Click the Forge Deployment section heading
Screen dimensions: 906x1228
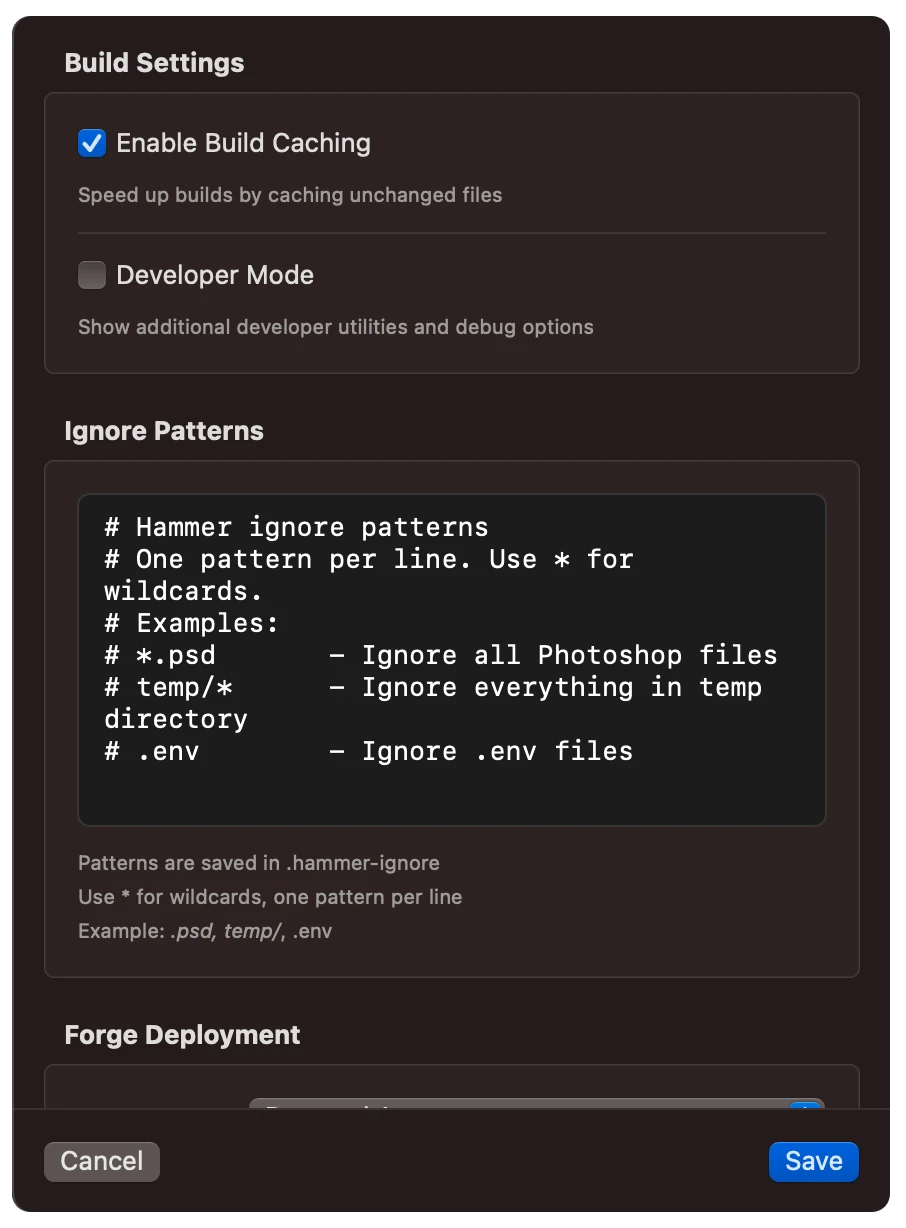coord(182,1035)
